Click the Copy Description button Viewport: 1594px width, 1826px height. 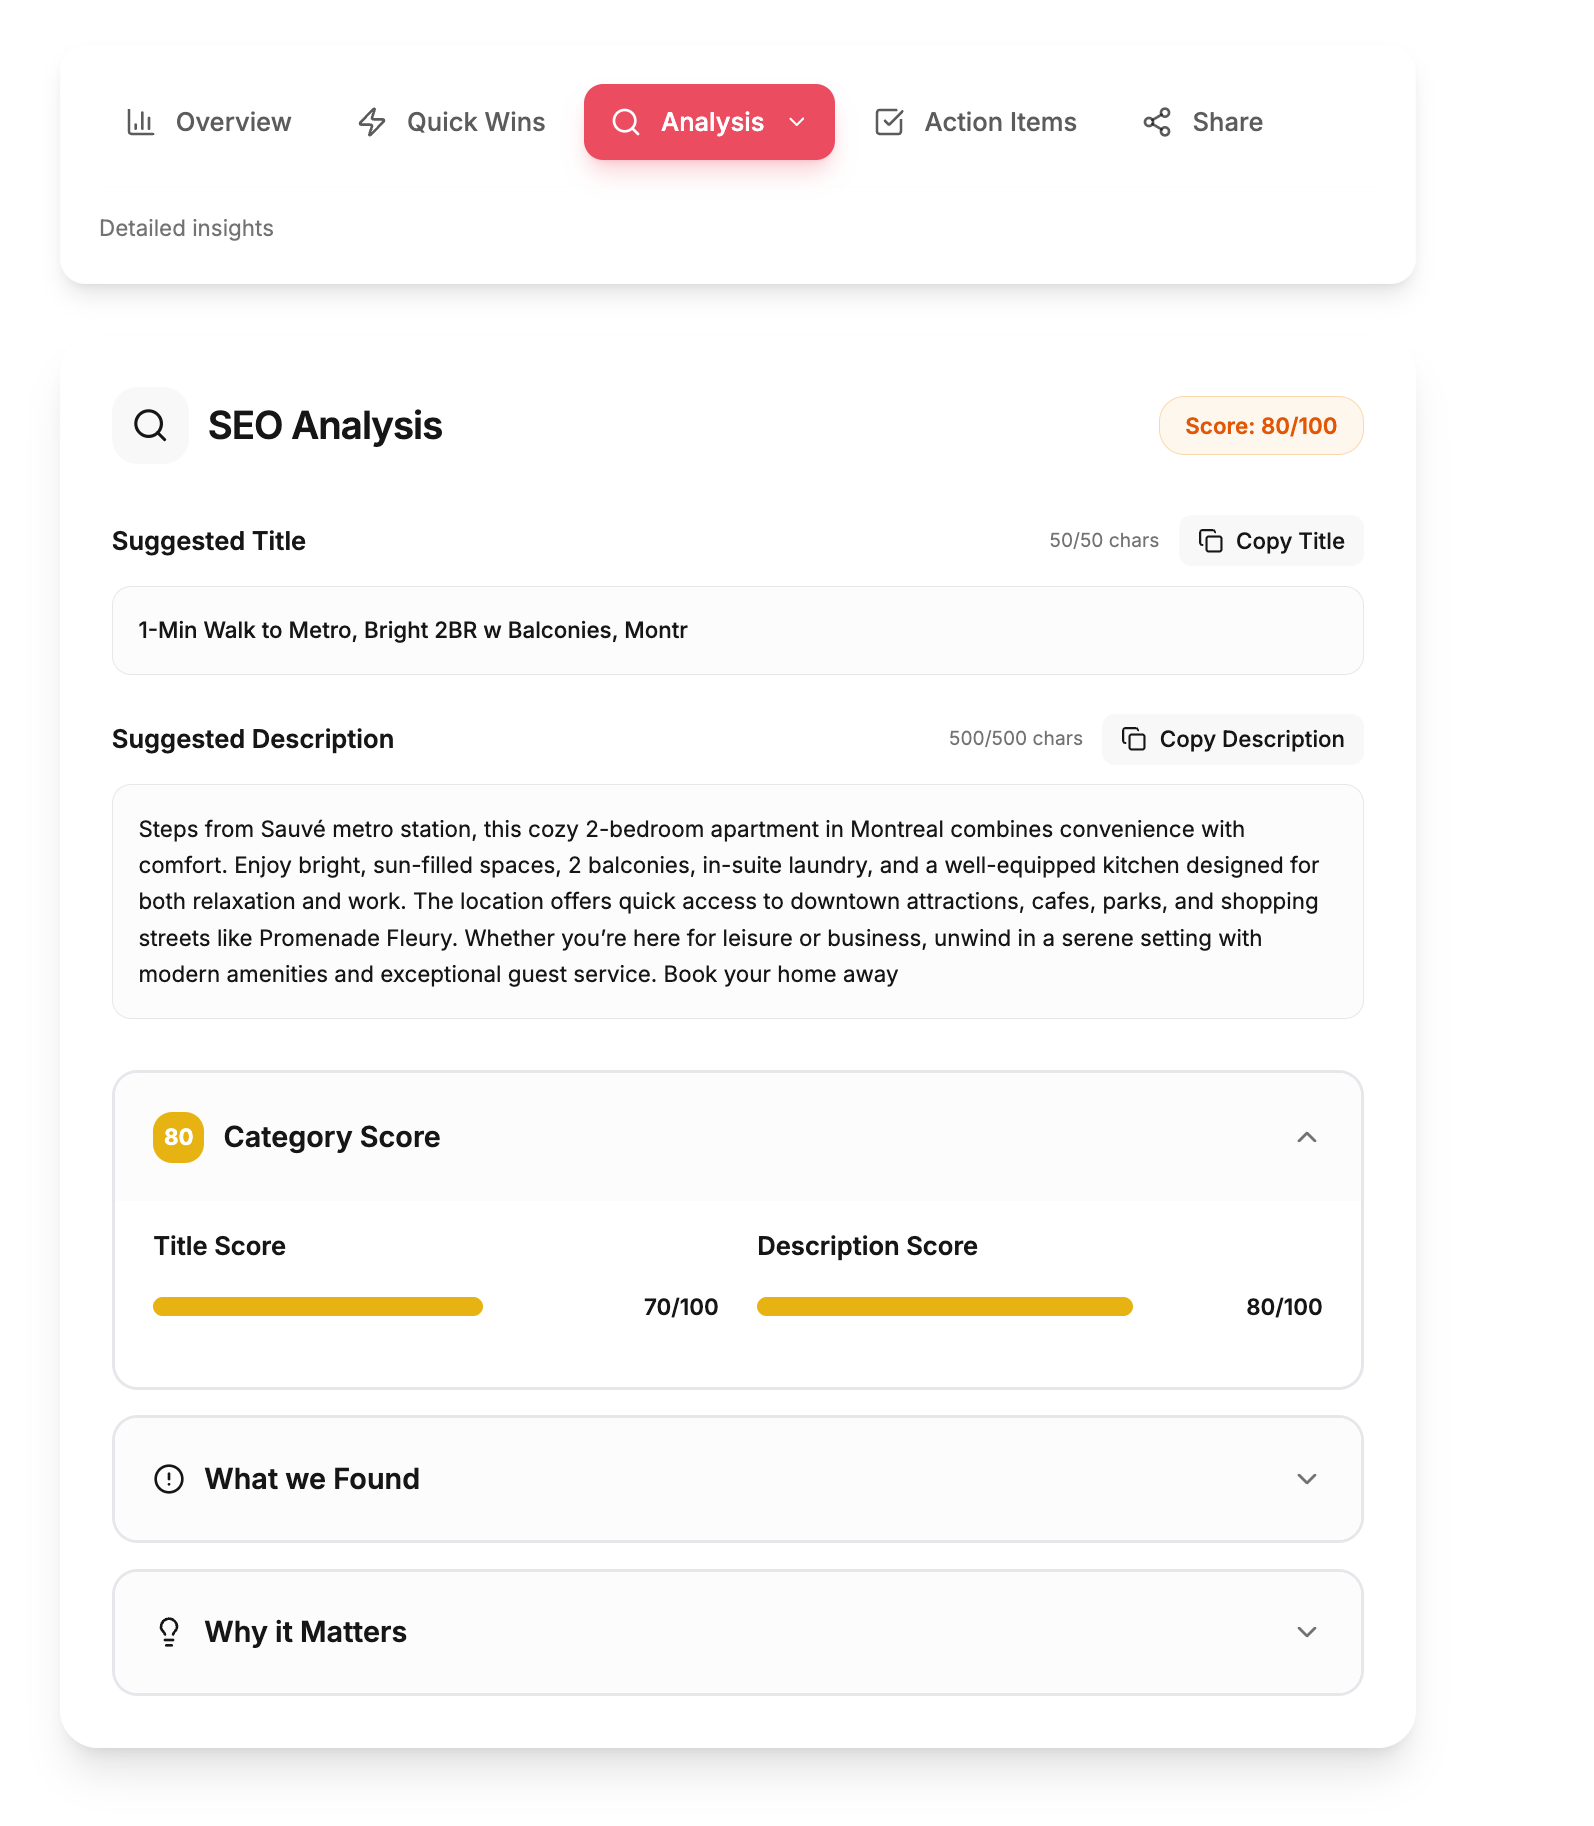(1232, 739)
